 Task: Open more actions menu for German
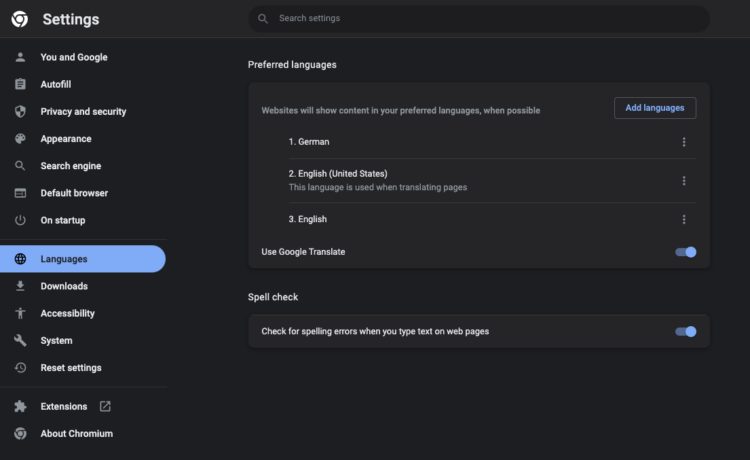point(684,142)
